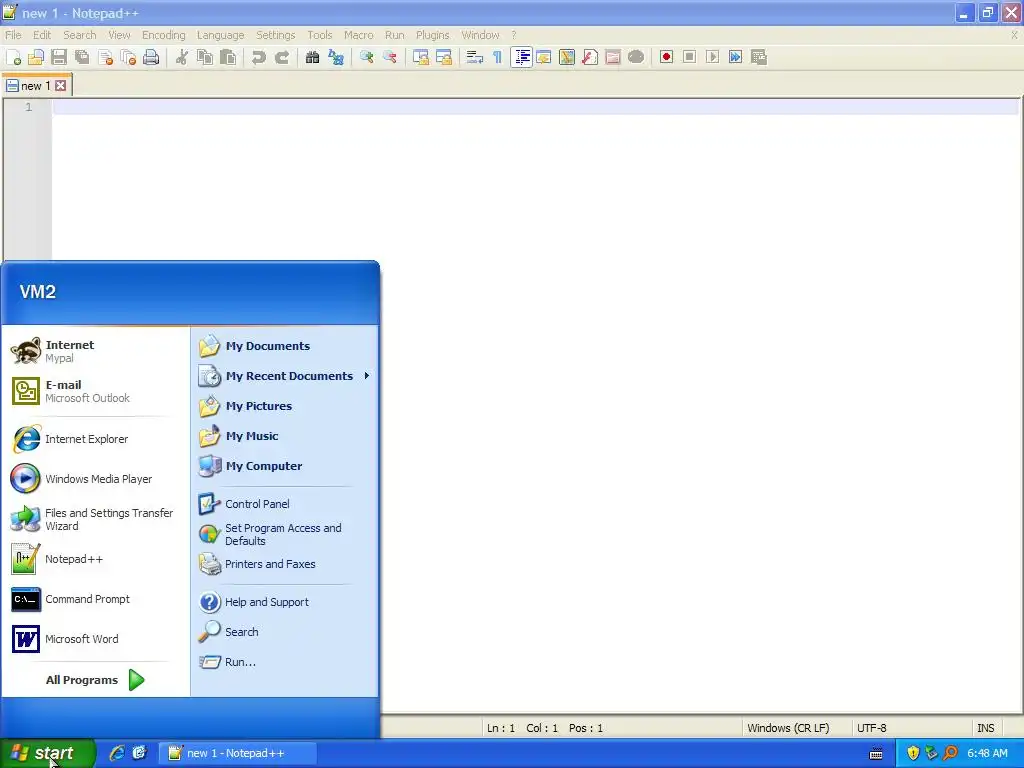Click the Save Recorded Macro icon
This screenshot has width=1024, height=768.
tap(759, 57)
